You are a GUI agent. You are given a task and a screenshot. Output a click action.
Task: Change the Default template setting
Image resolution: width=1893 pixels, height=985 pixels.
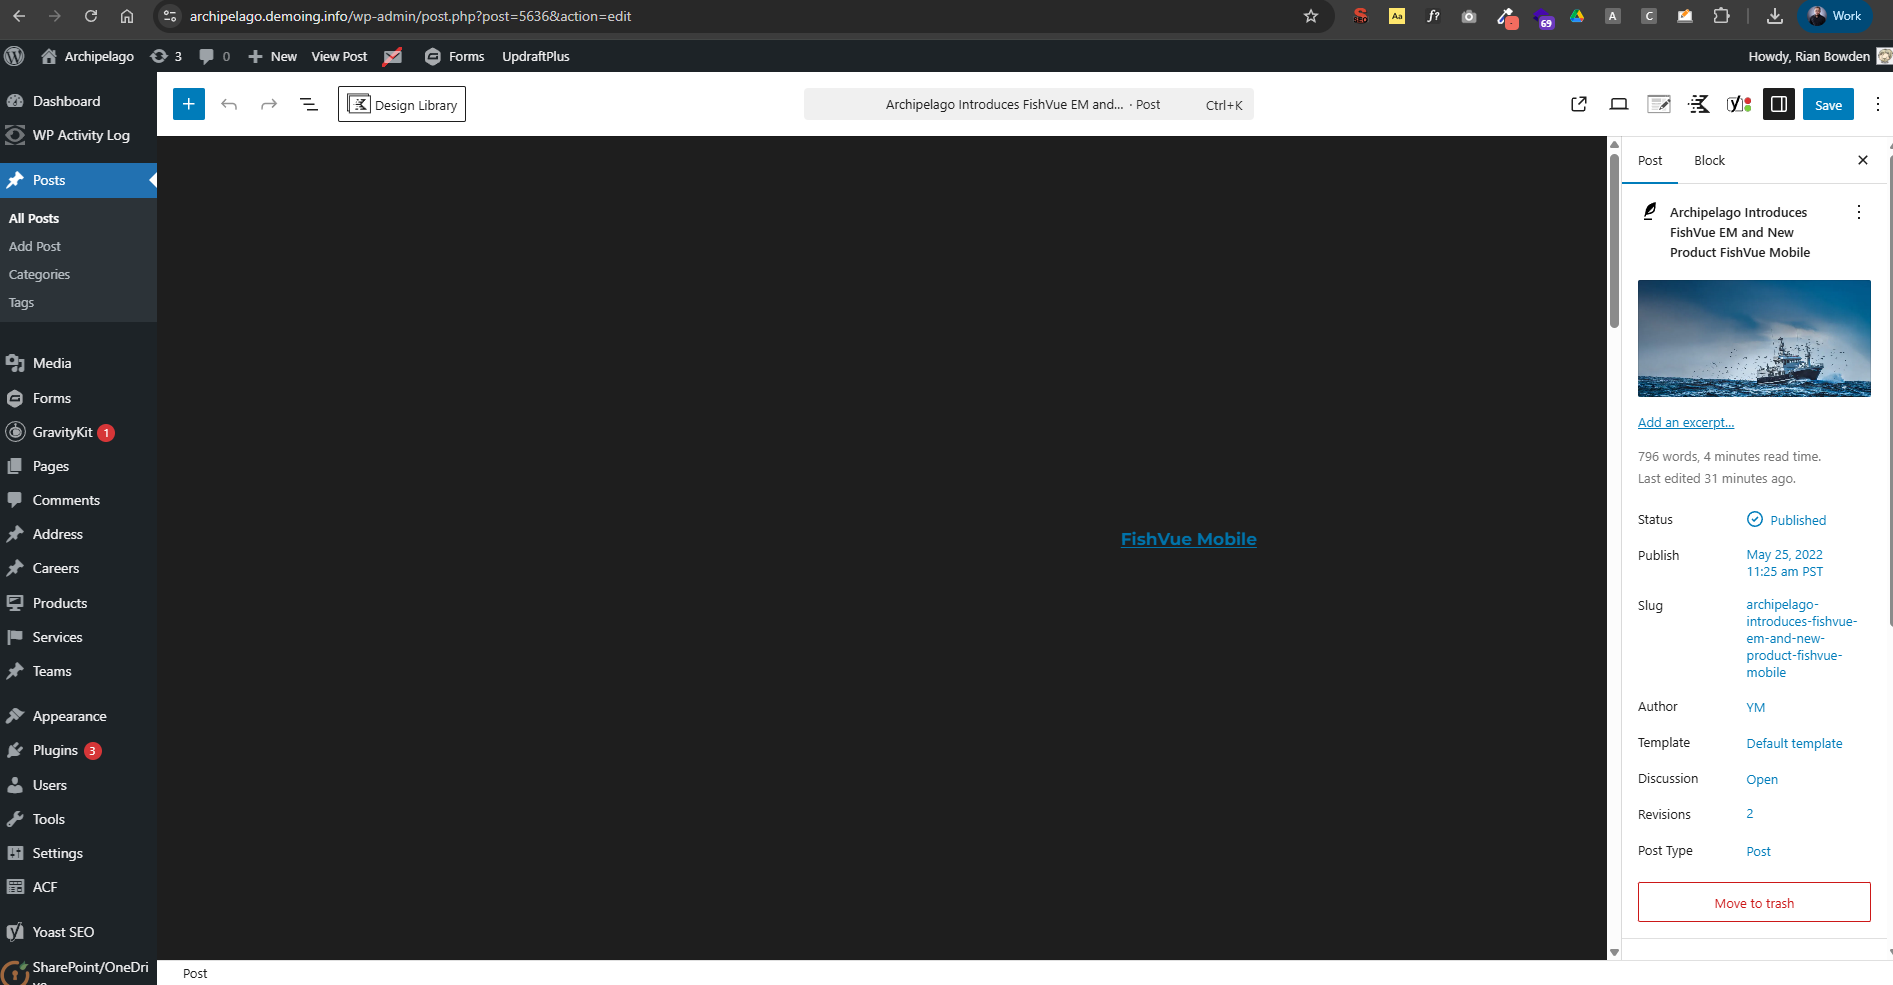(1794, 743)
